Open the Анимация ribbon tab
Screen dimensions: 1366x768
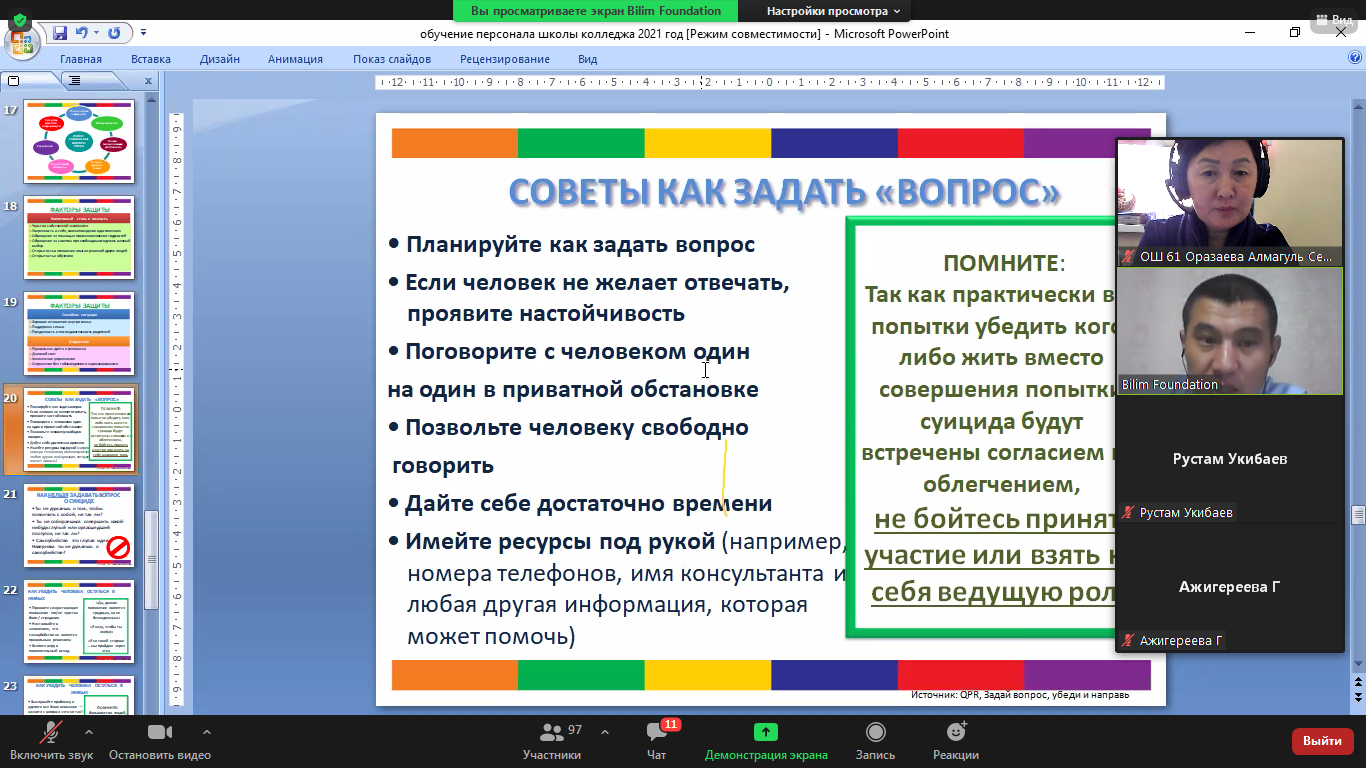coord(295,59)
